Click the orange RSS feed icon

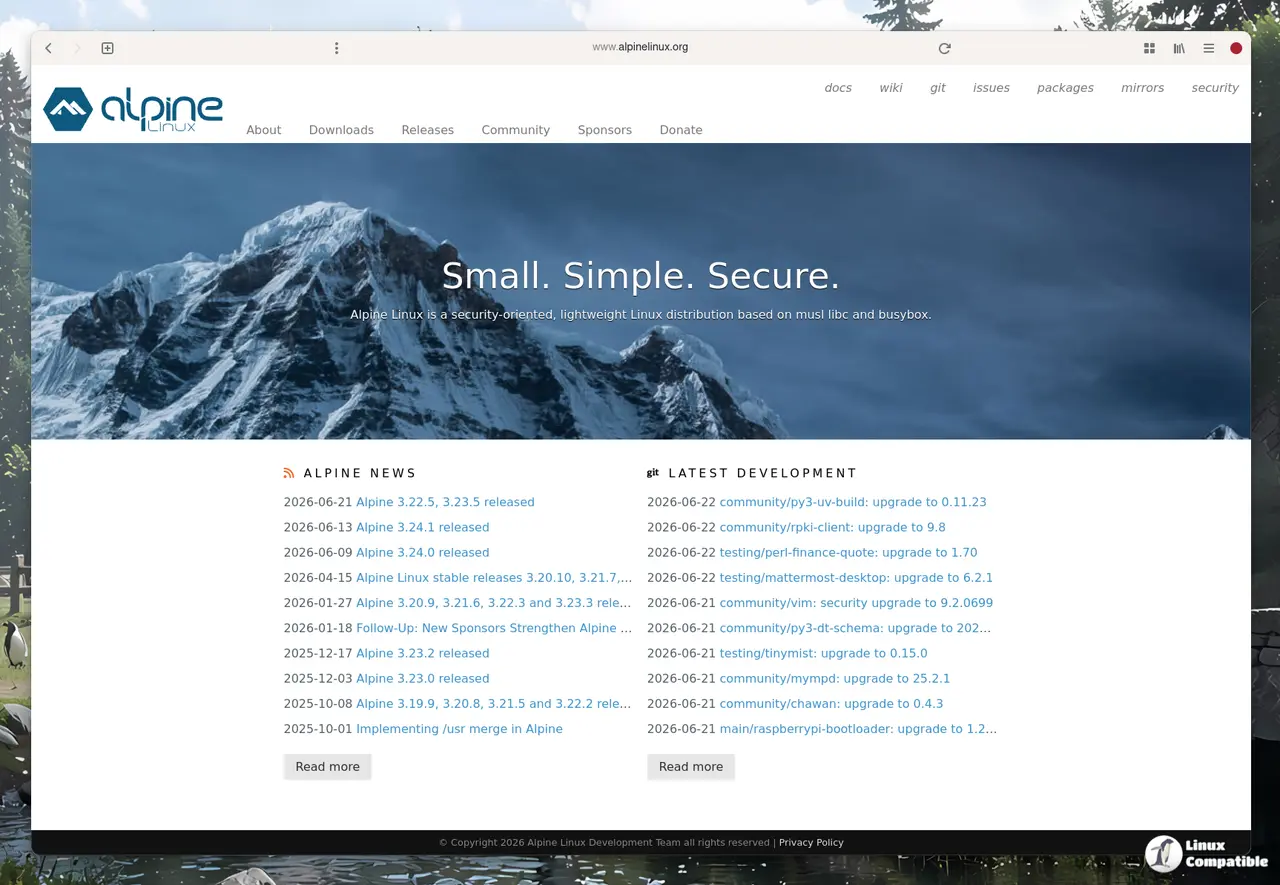(x=289, y=473)
